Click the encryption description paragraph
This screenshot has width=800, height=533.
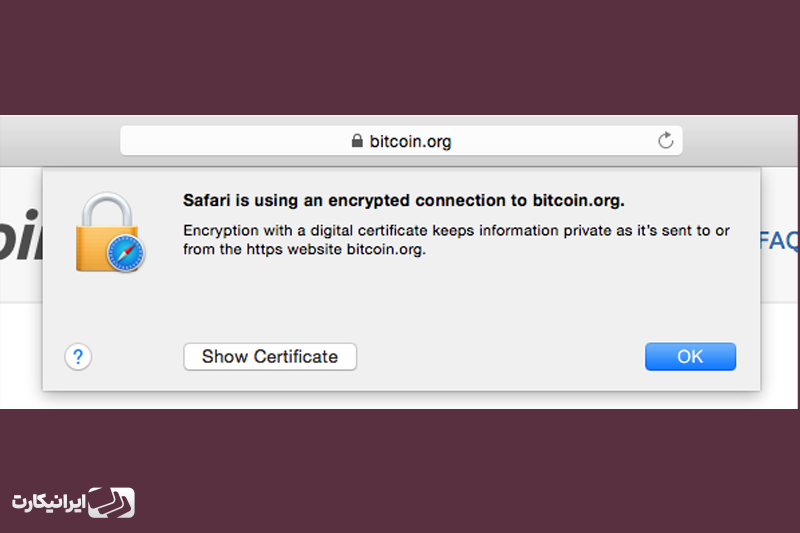(x=456, y=240)
